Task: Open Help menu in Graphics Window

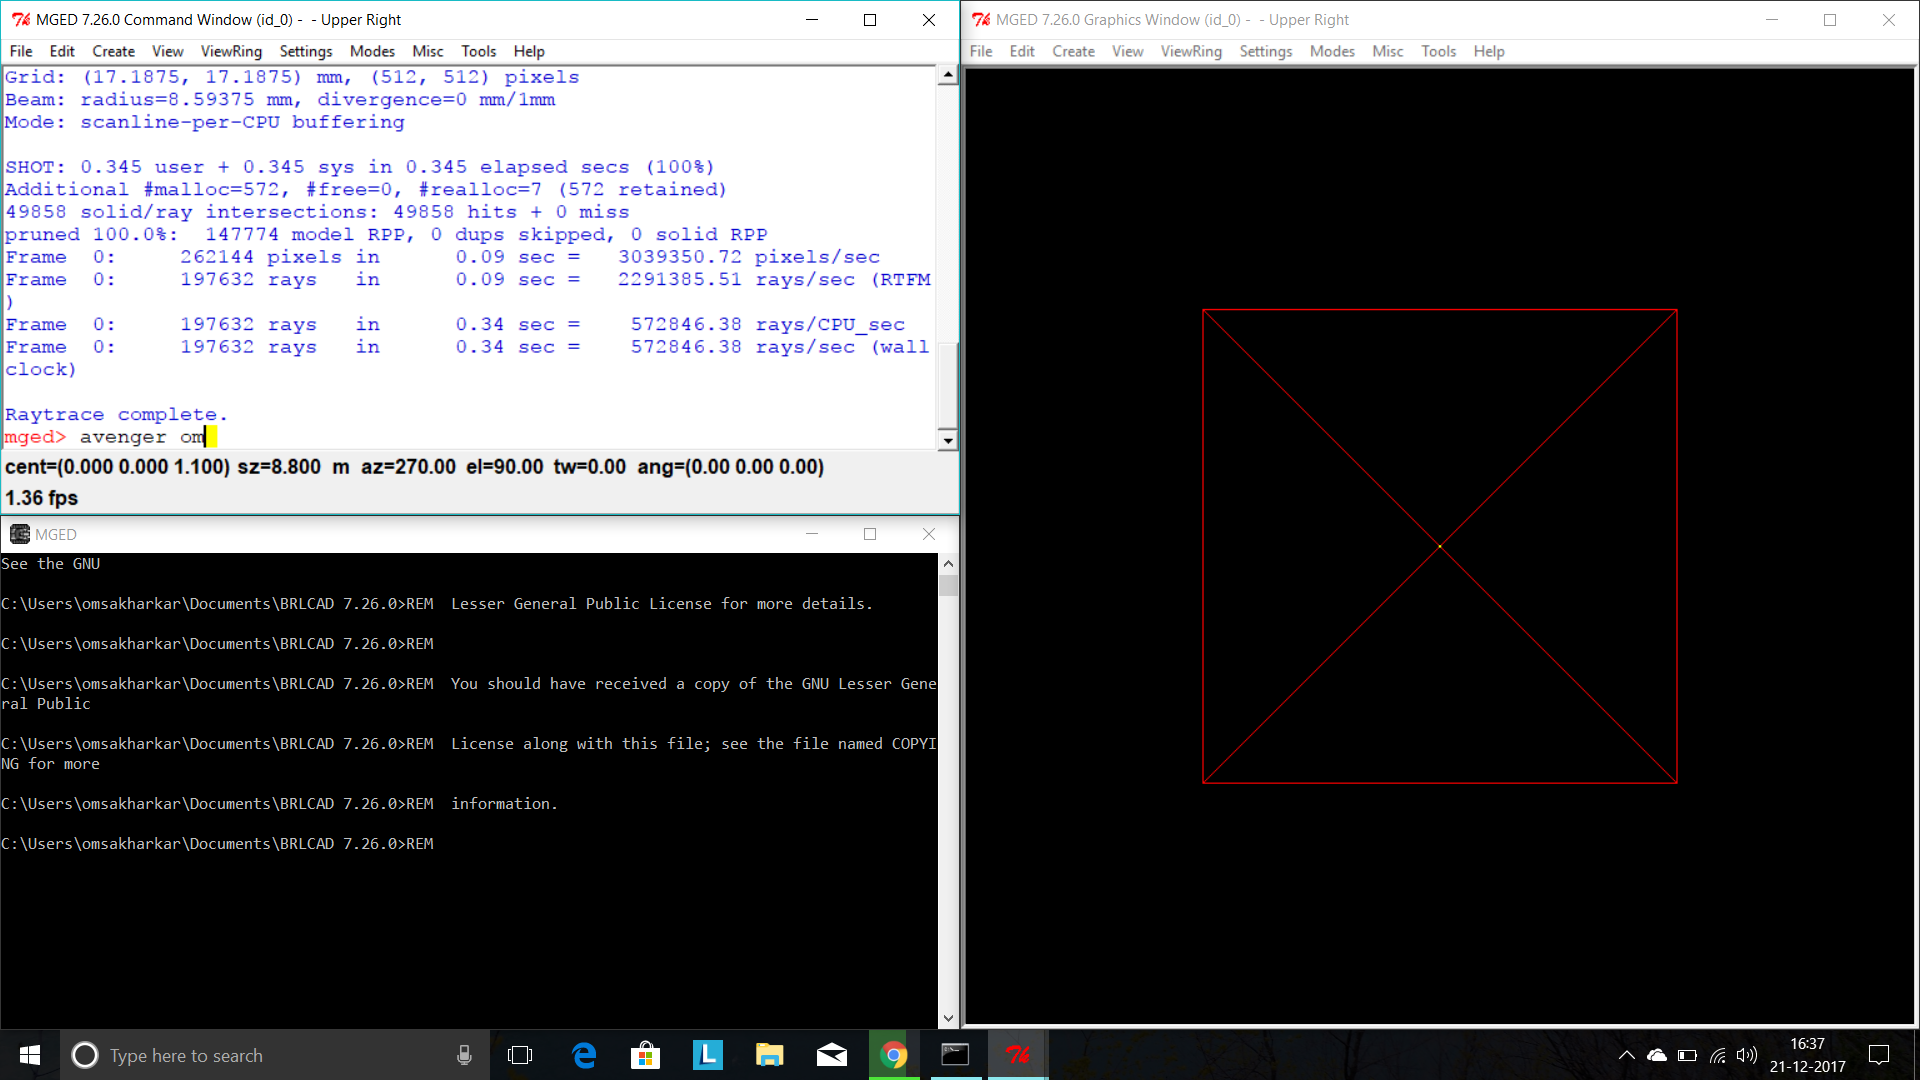Action: click(1489, 51)
